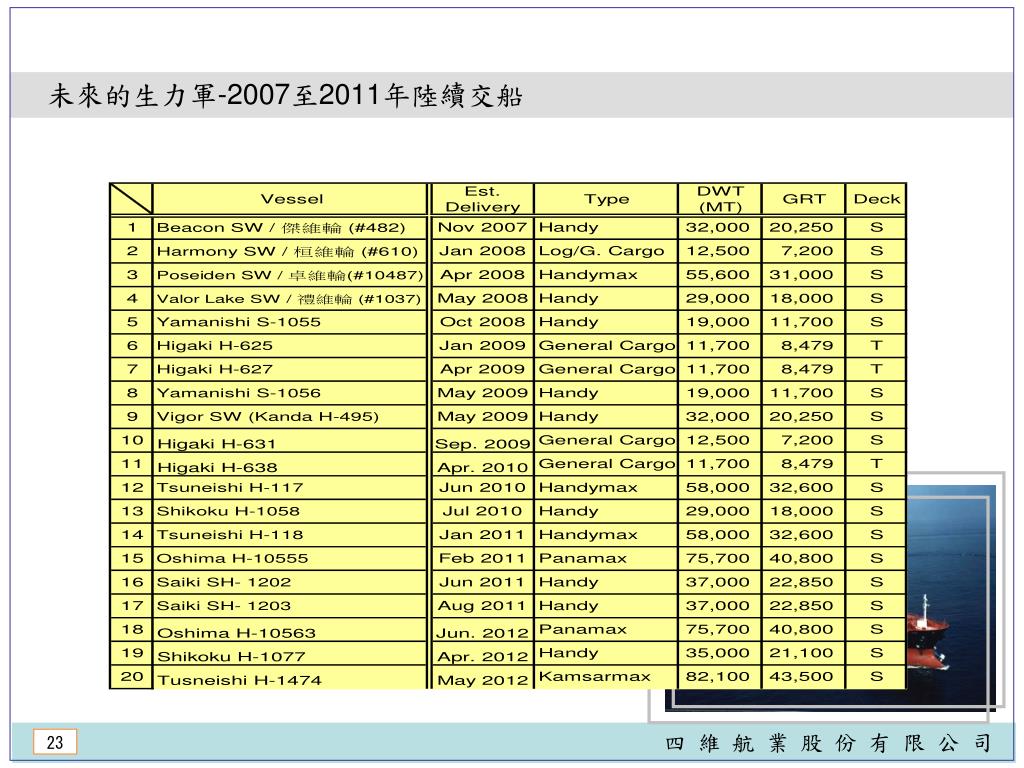
Task: Click delivery date Jan 2008
Action: coord(483,251)
